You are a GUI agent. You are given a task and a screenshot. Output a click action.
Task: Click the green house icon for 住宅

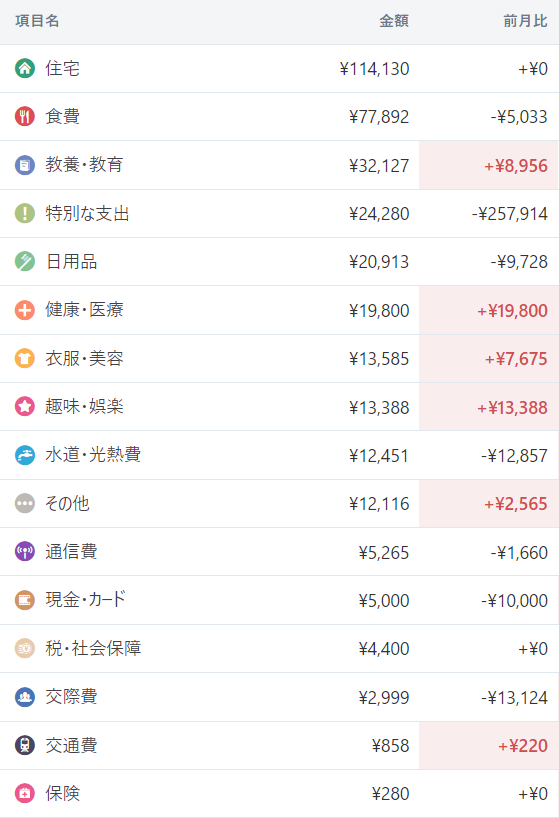tap(25, 68)
